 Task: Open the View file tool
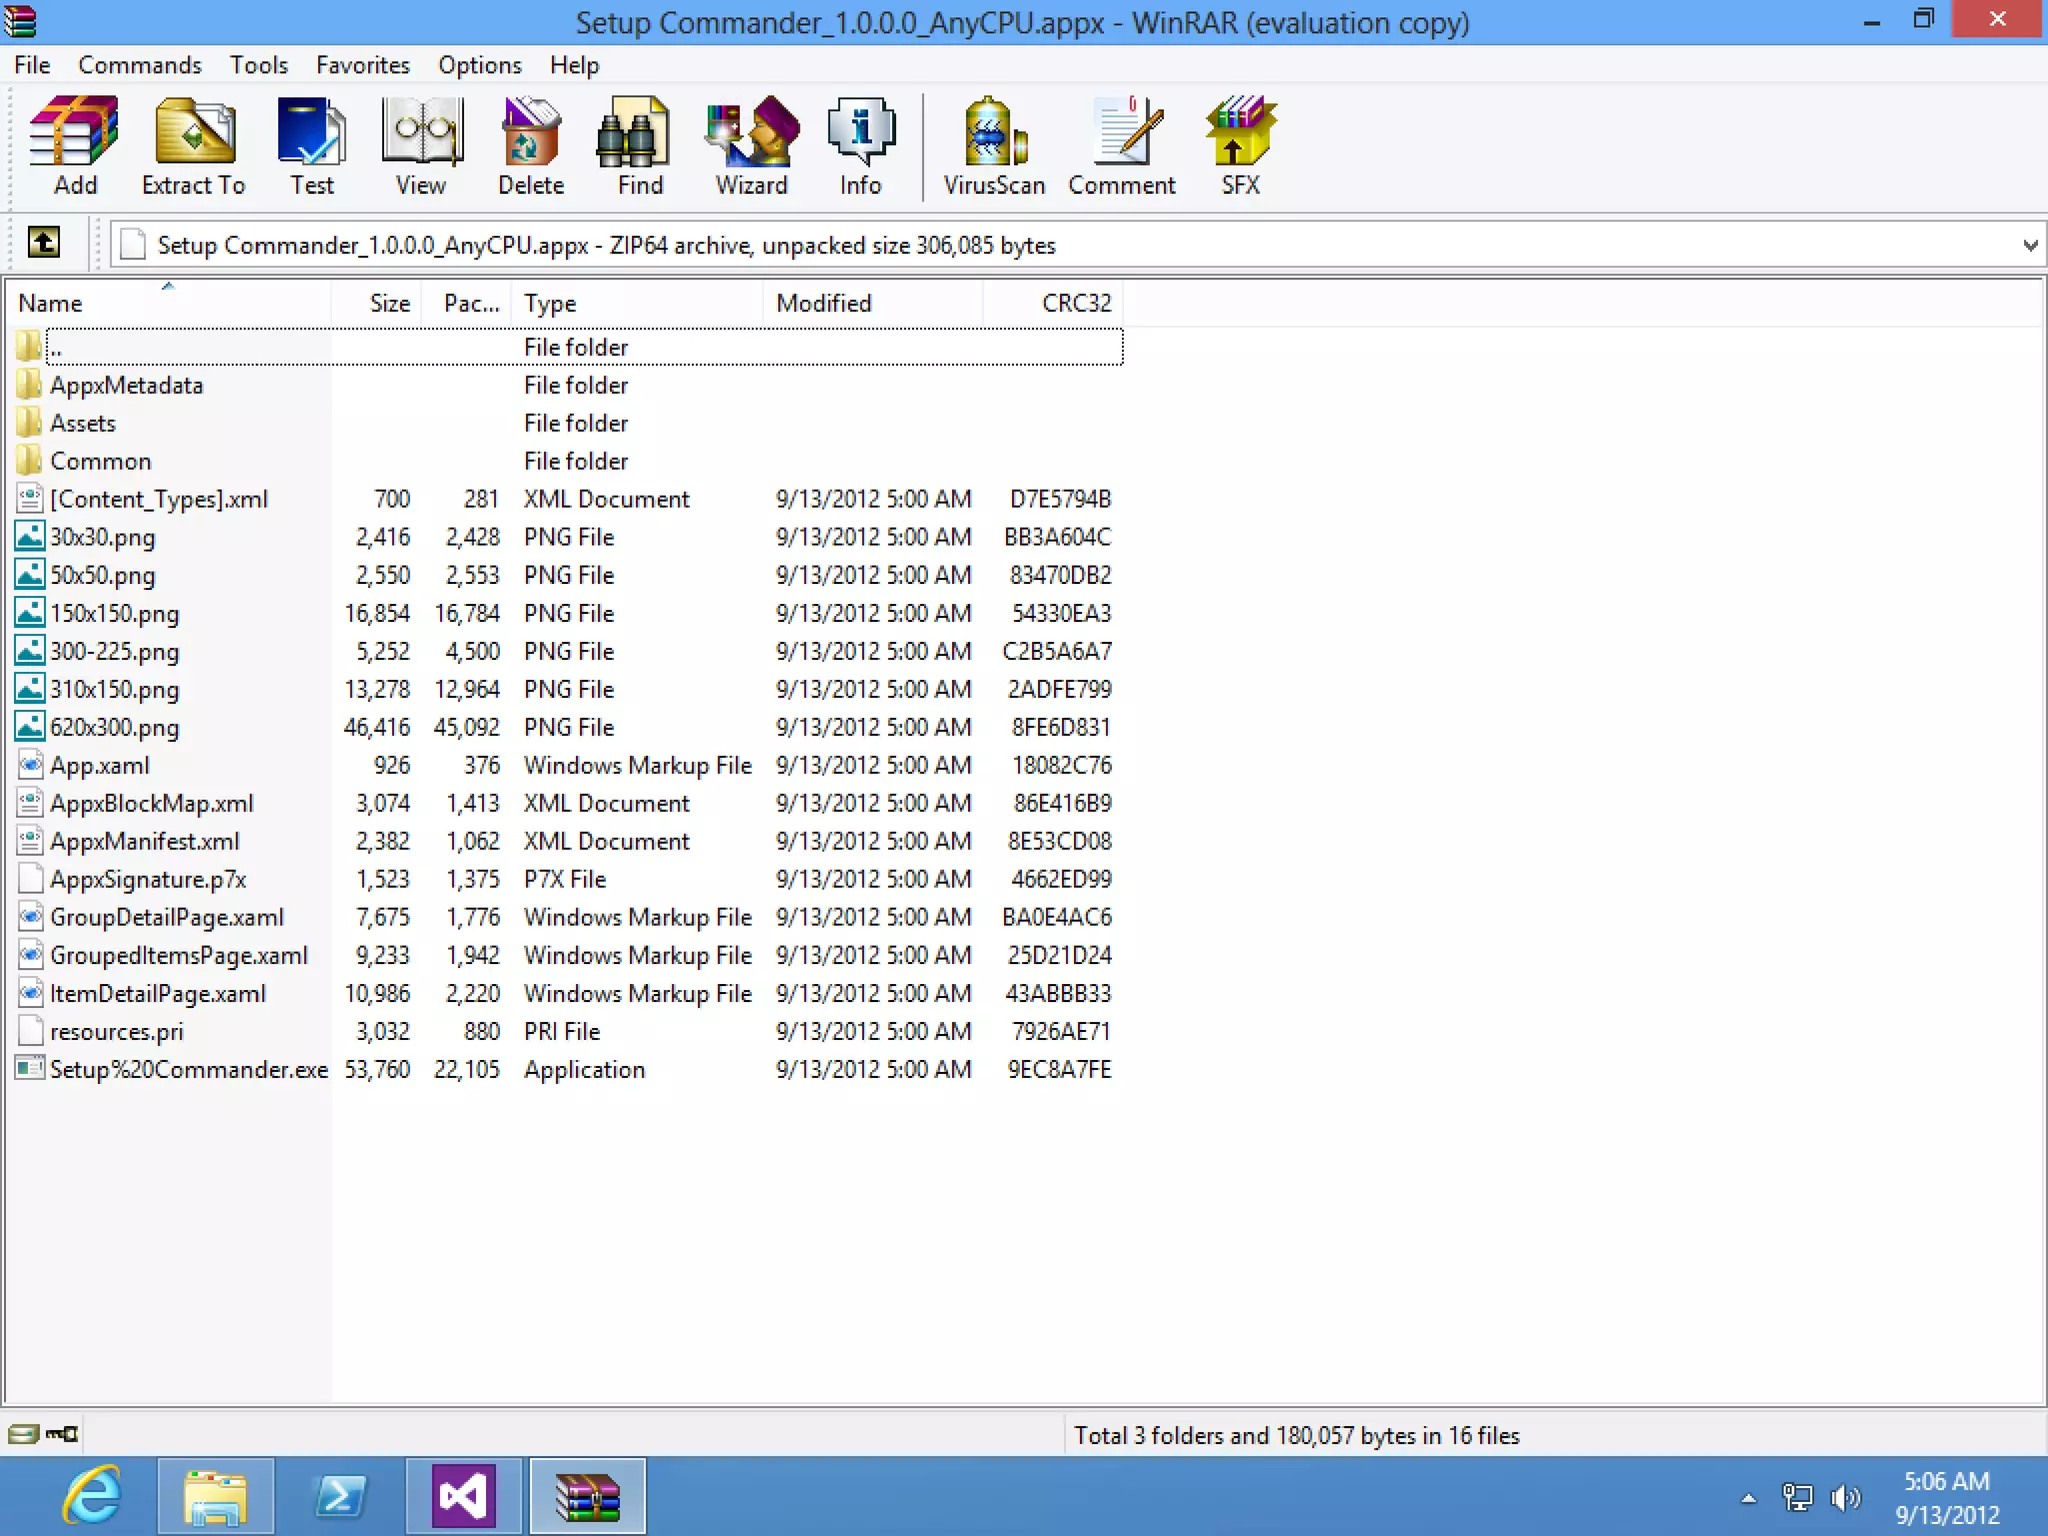(421, 145)
